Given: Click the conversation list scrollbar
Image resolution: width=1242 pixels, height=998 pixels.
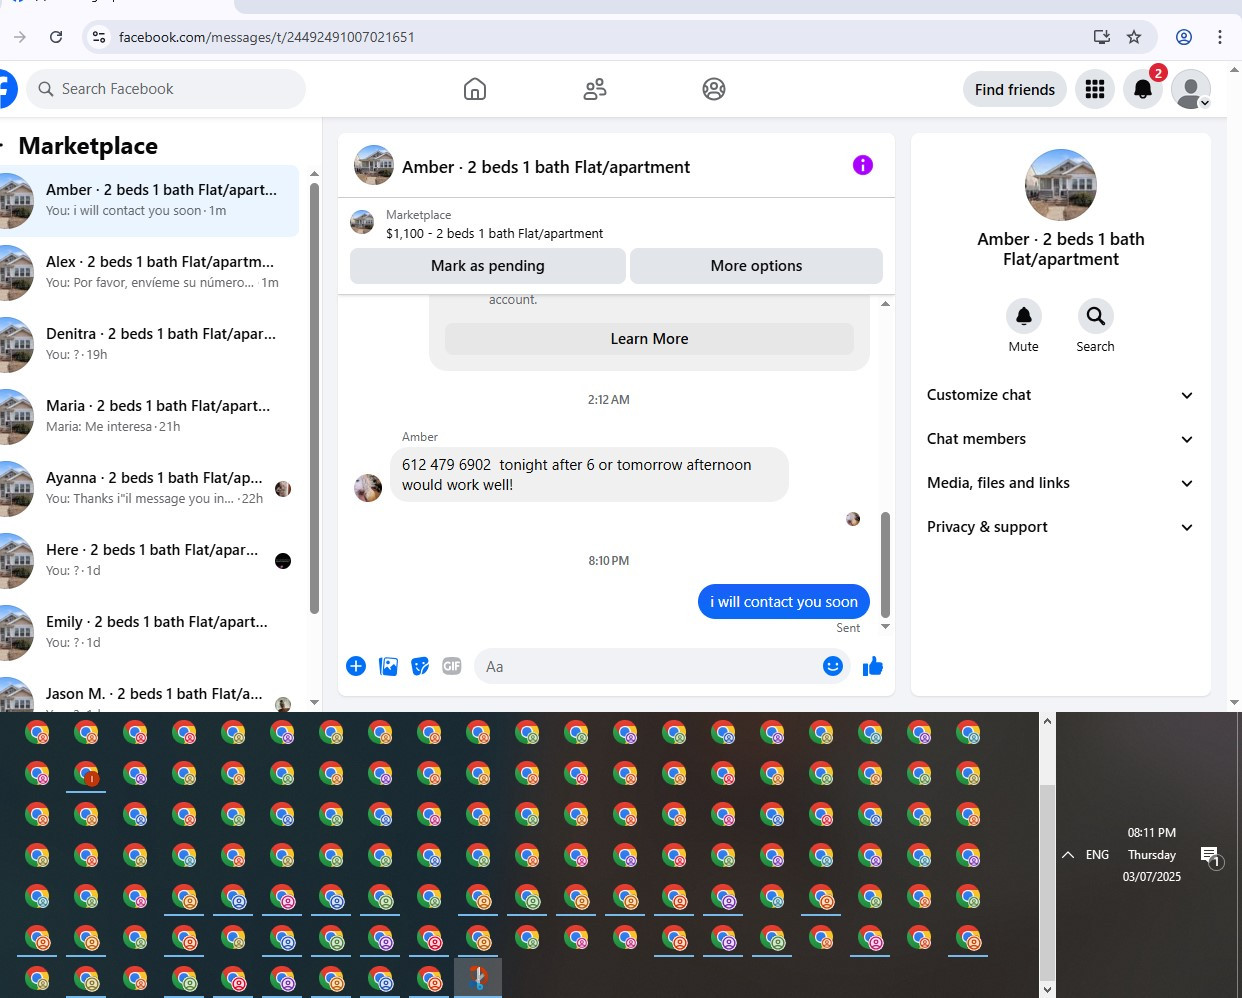Looking at the screenshot, I should 314,398.
